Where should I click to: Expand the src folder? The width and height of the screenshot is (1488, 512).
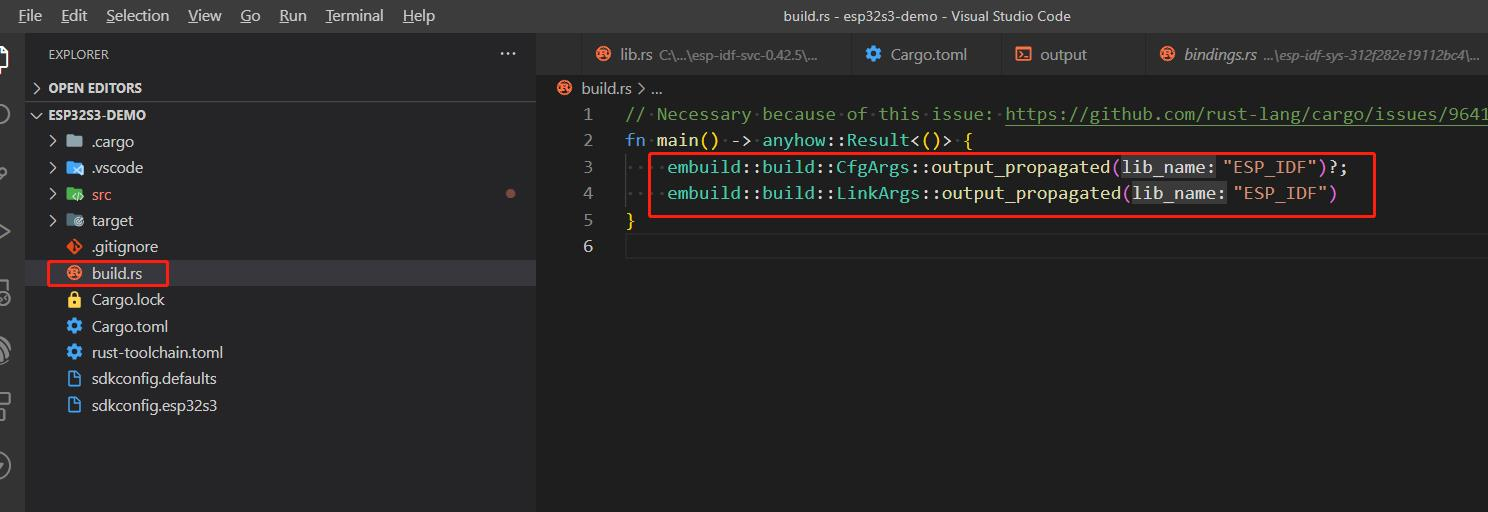(53, 194)
